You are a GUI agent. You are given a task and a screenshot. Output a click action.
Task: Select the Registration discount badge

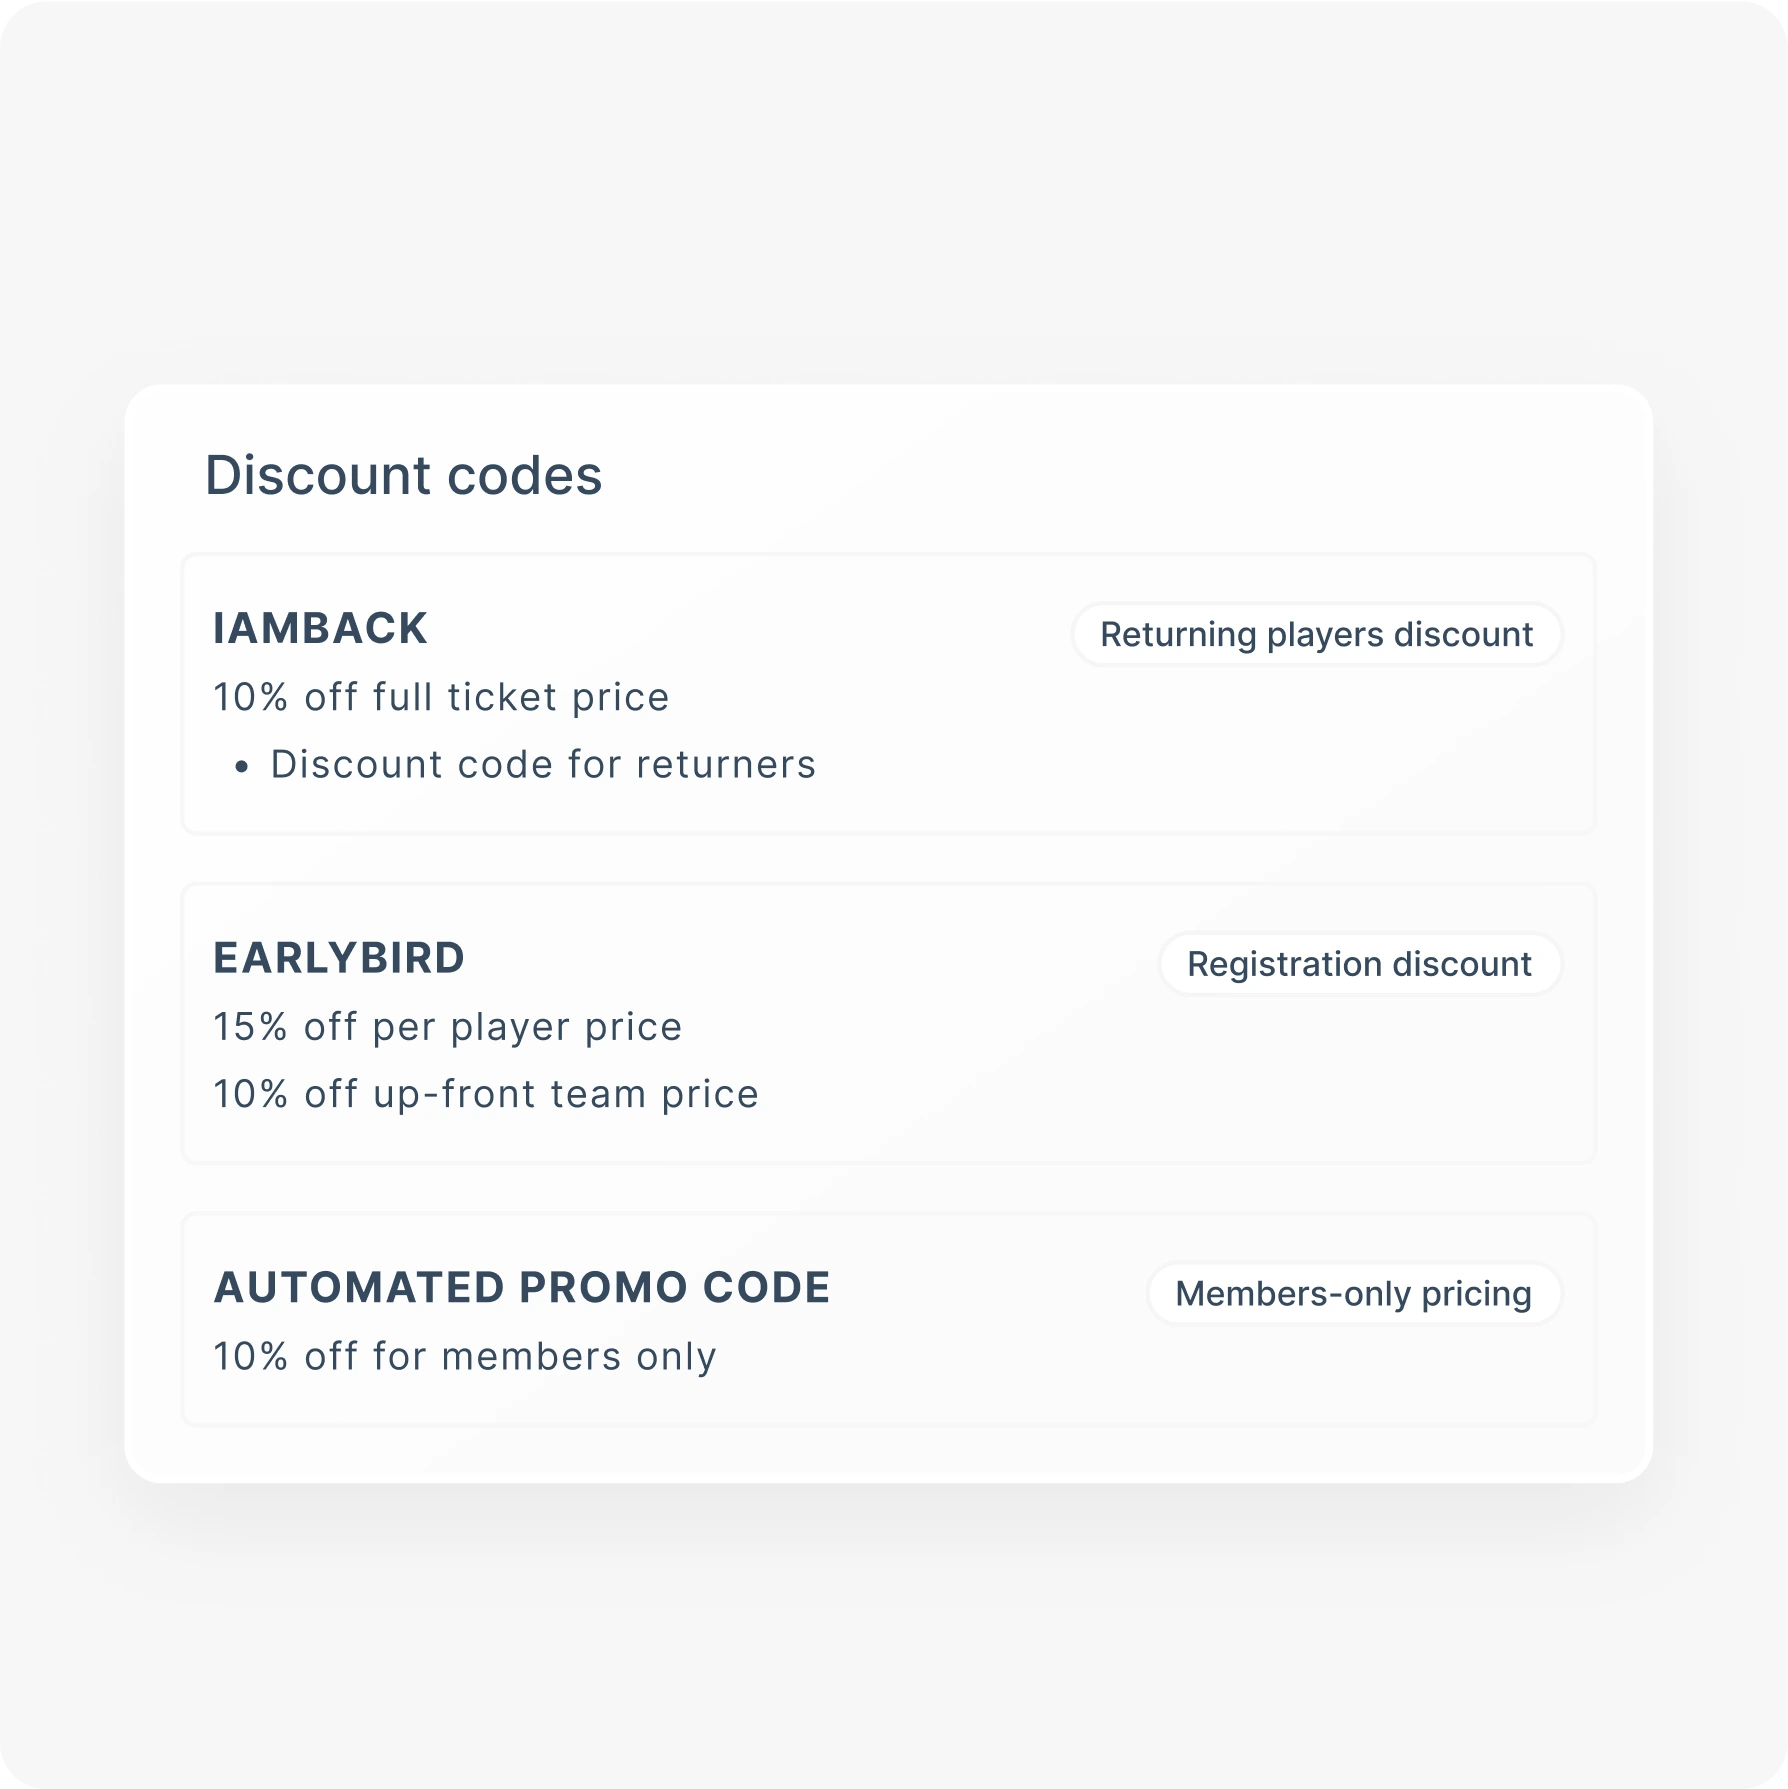[1359, 964]
